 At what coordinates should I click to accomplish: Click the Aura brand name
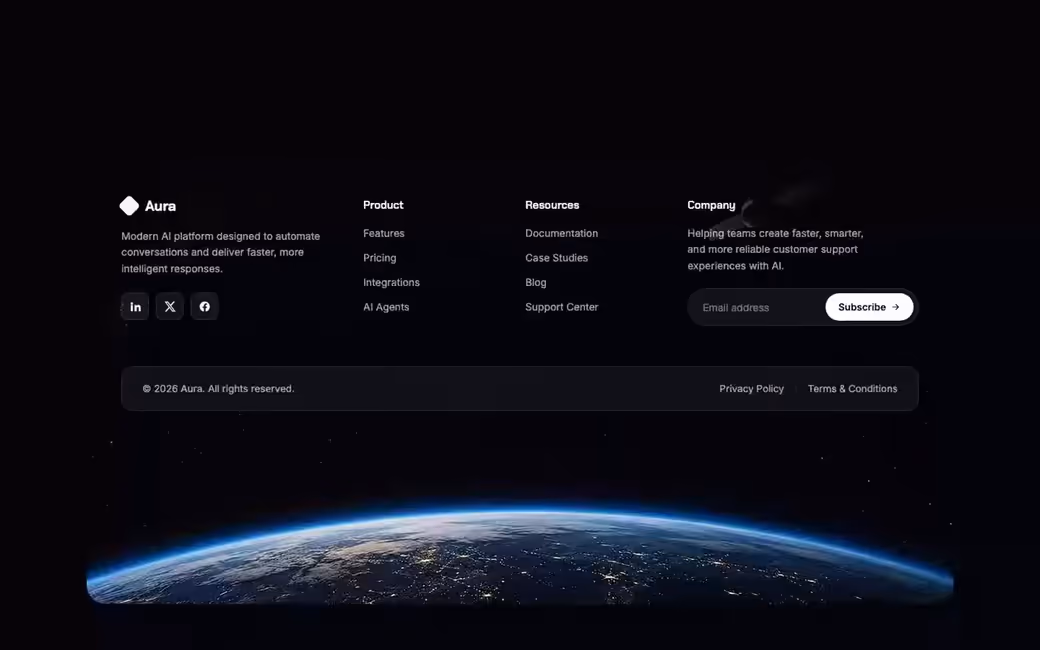[161, 206]
